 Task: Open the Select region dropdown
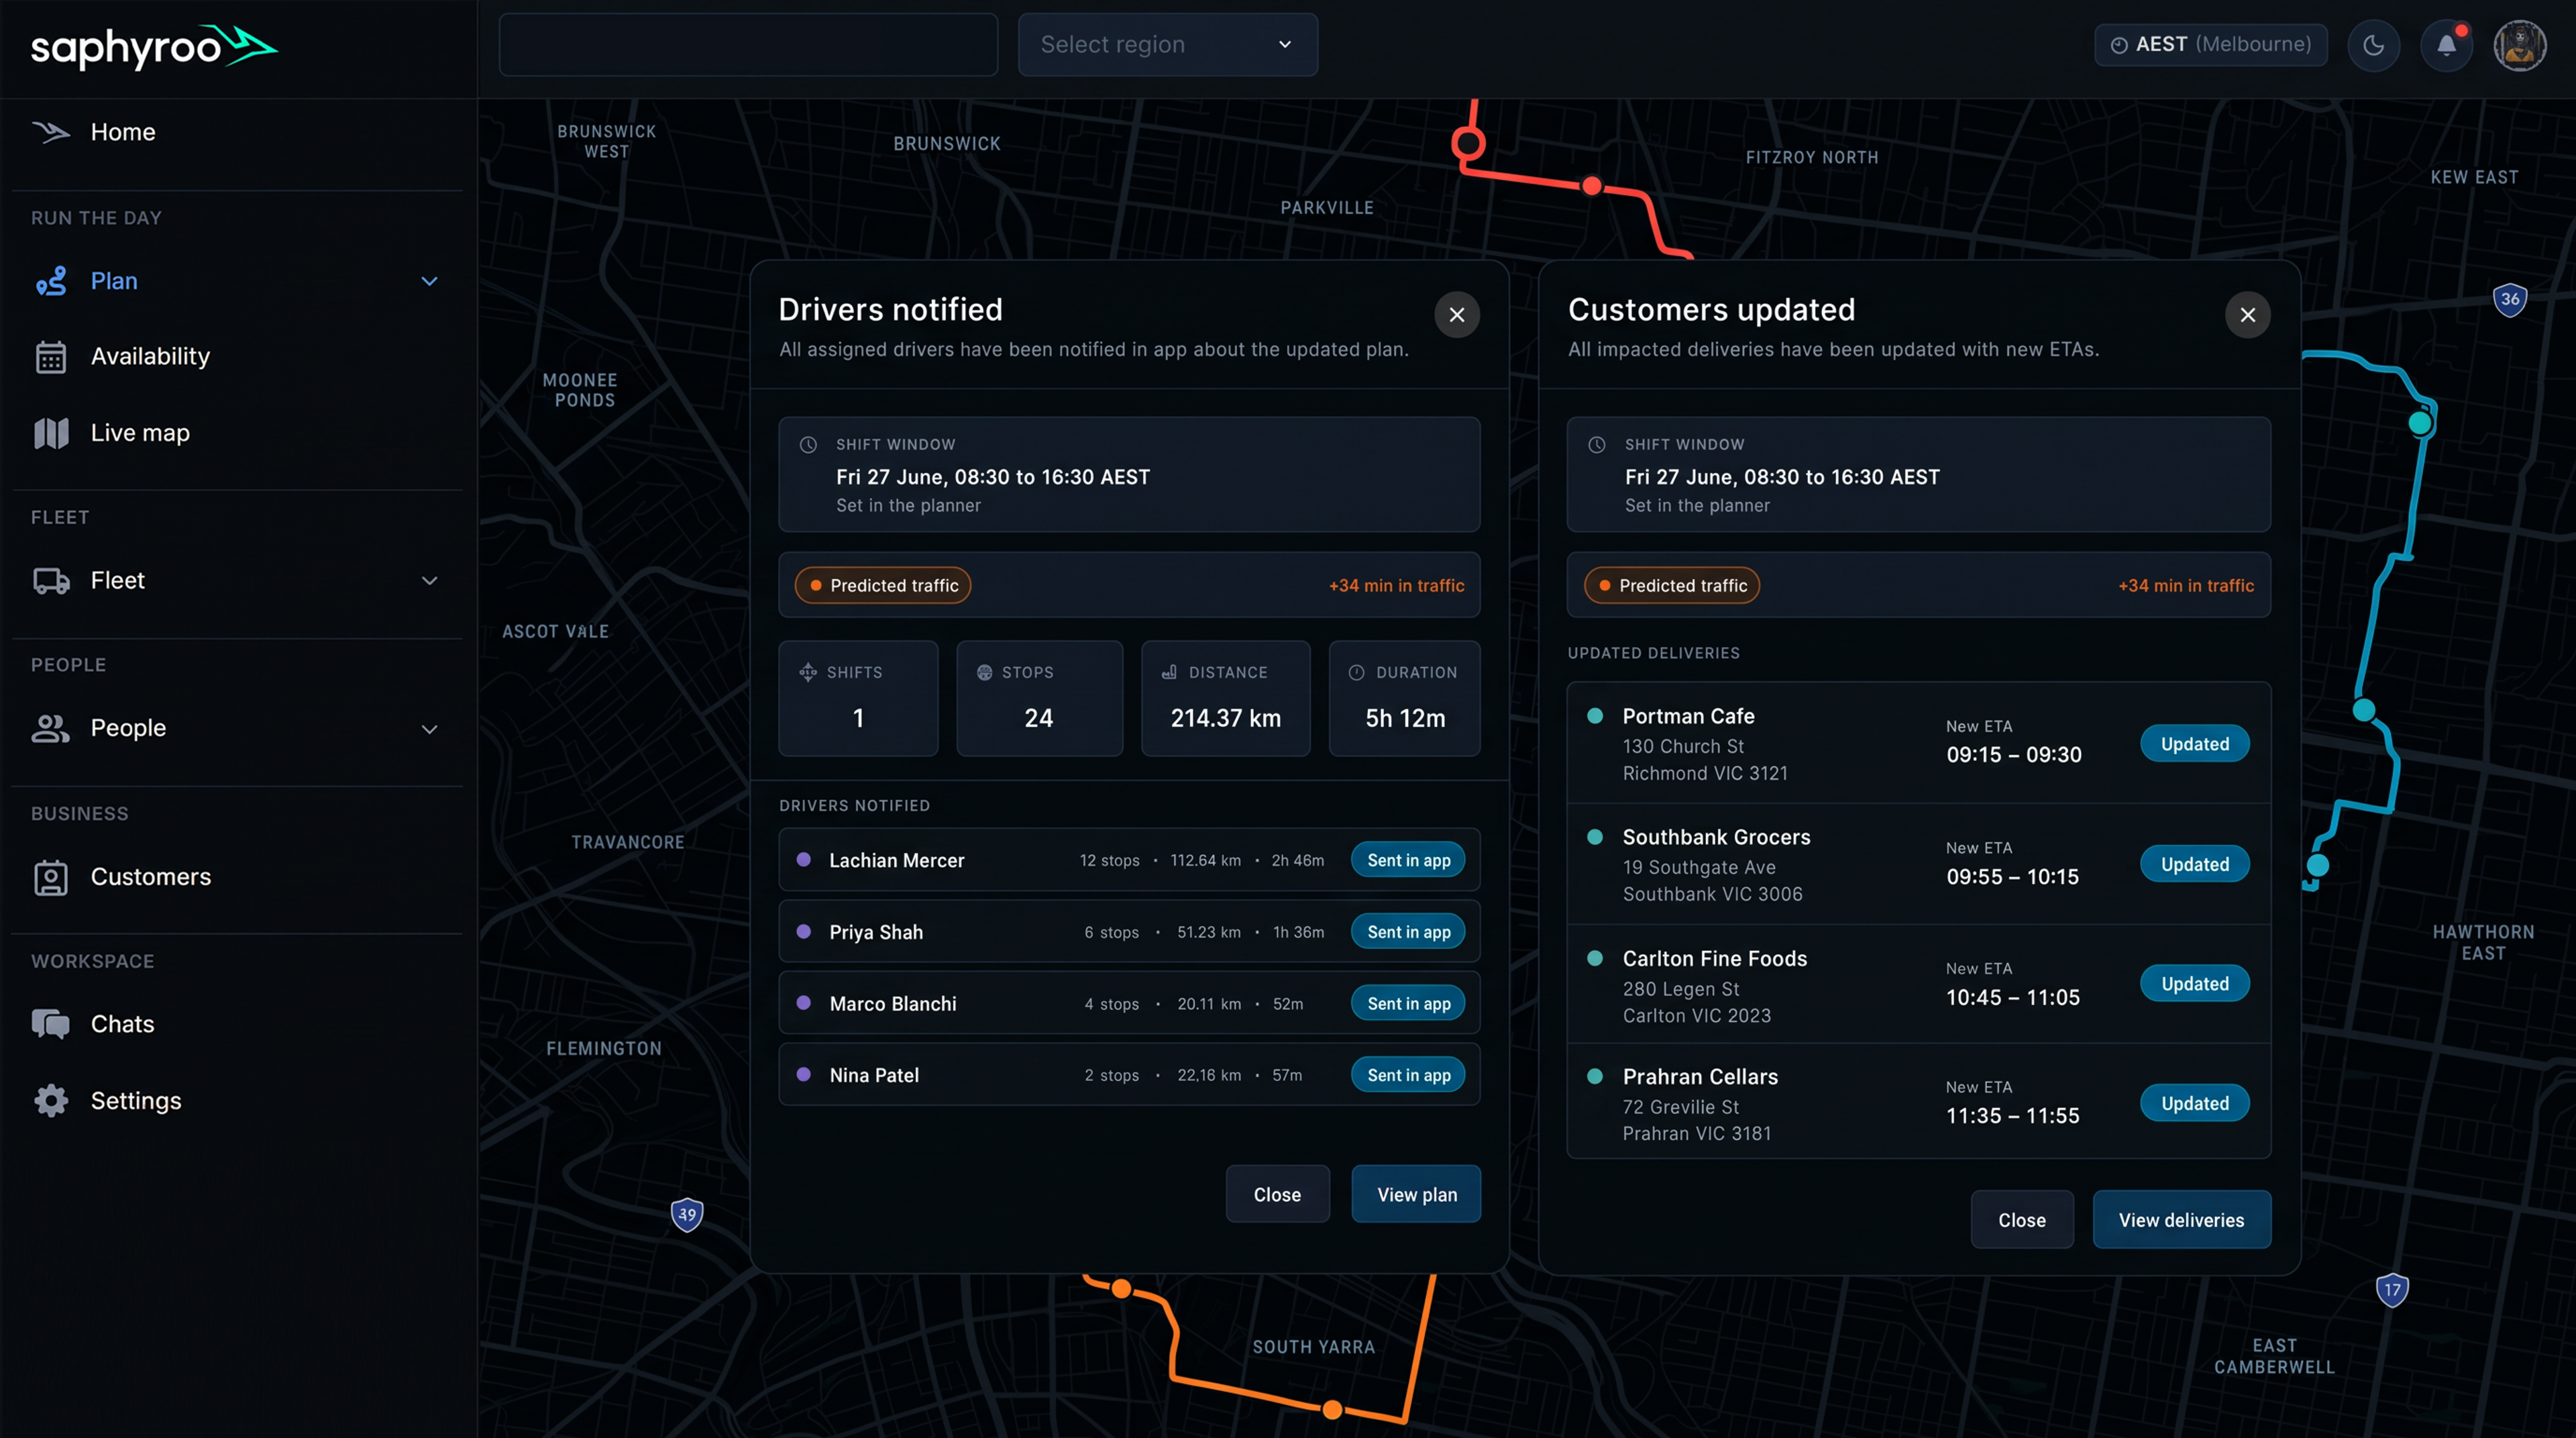[1167, 45]
